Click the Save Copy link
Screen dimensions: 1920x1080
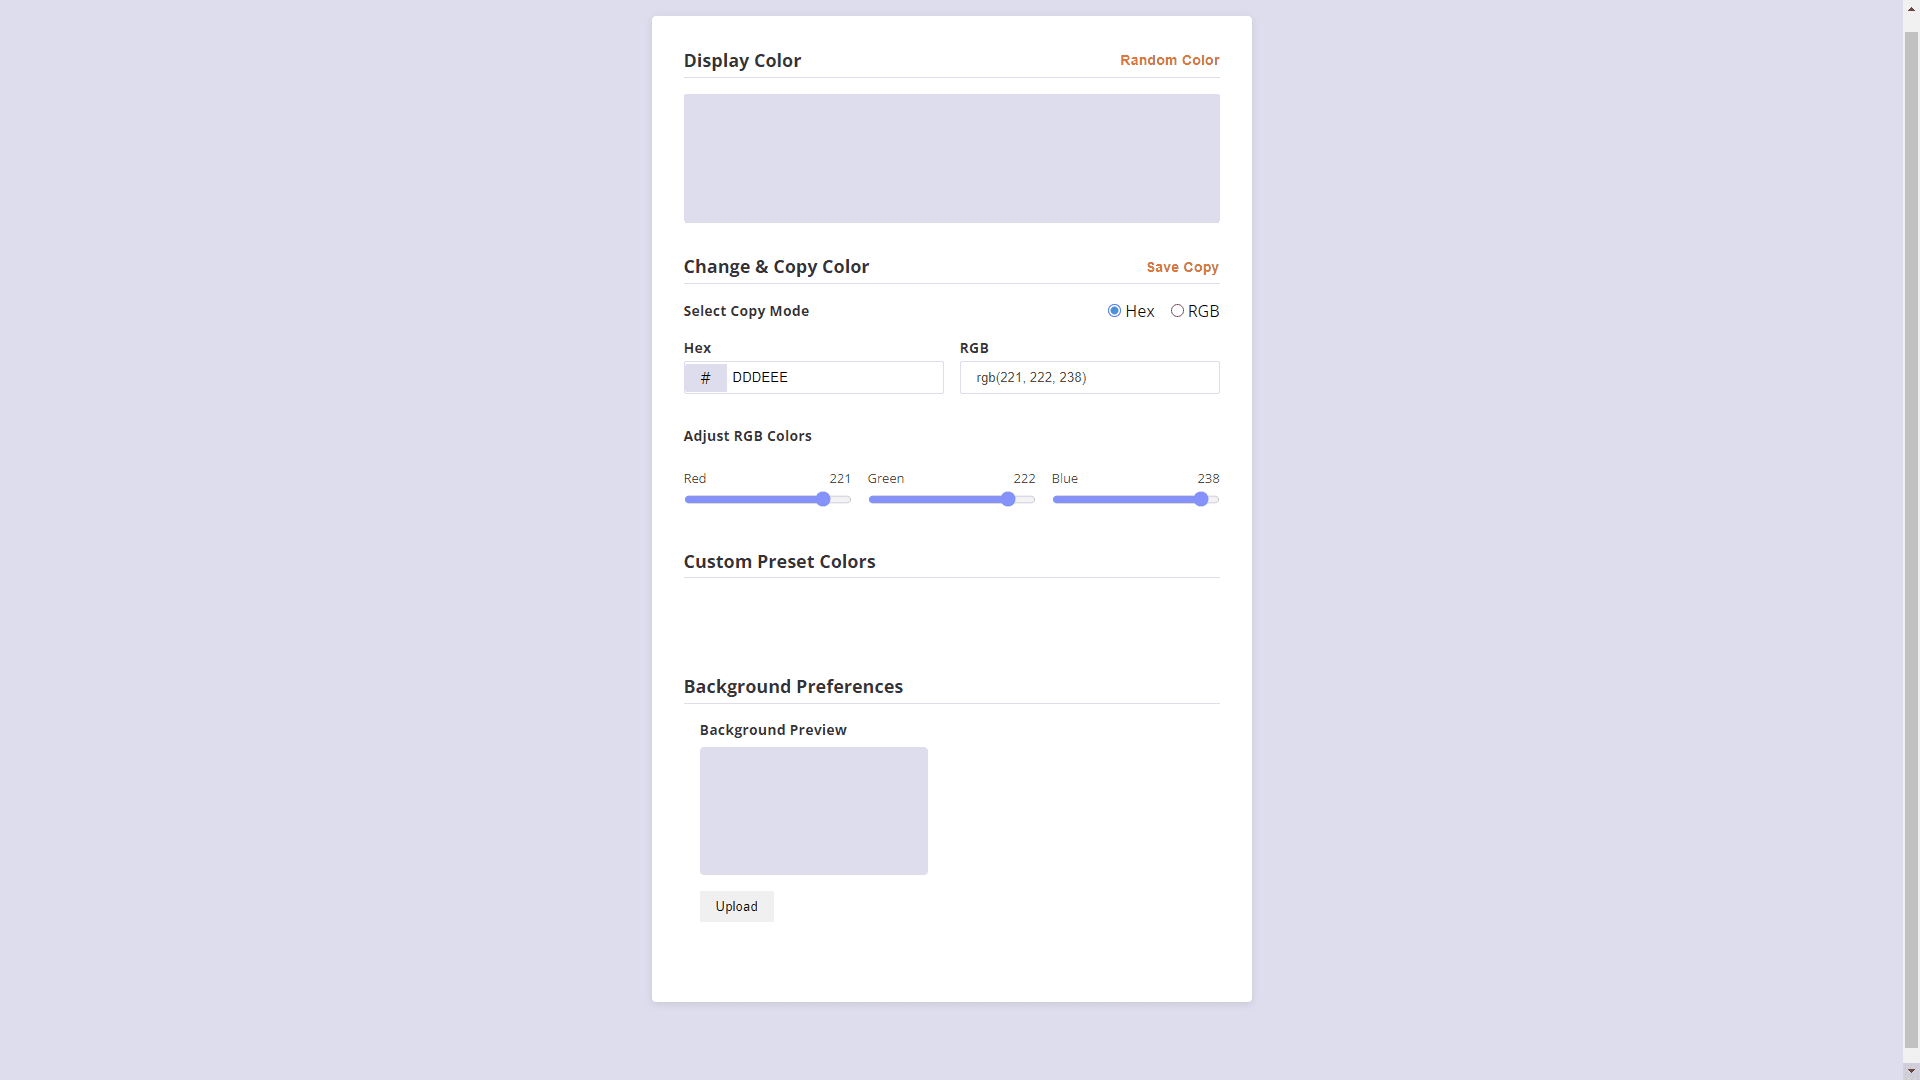[x=1182, y=267]
